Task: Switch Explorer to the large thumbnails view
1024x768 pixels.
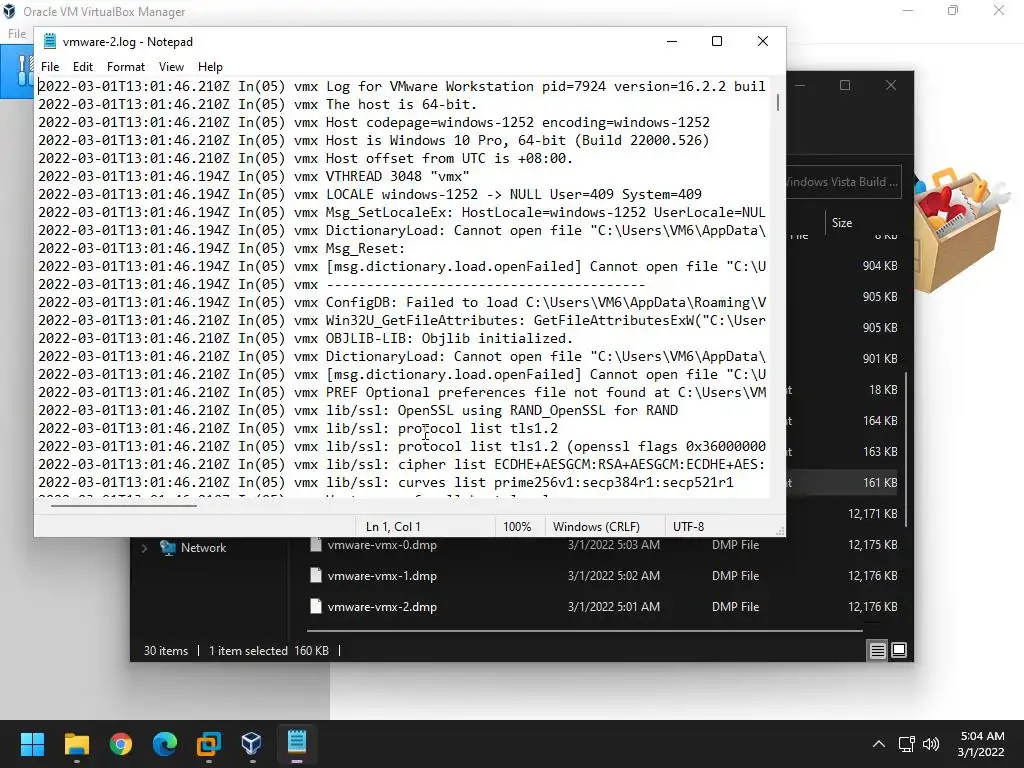Action: 899,650
